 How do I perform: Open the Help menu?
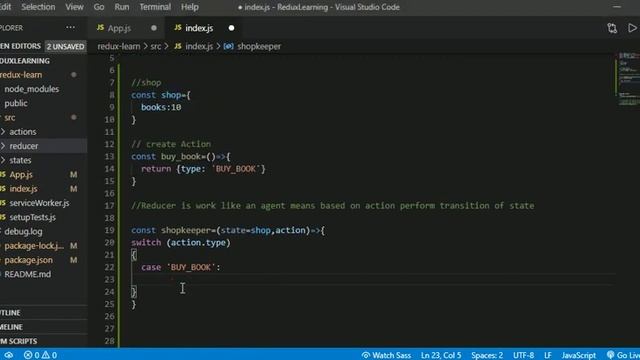click(x=190, y=7)
